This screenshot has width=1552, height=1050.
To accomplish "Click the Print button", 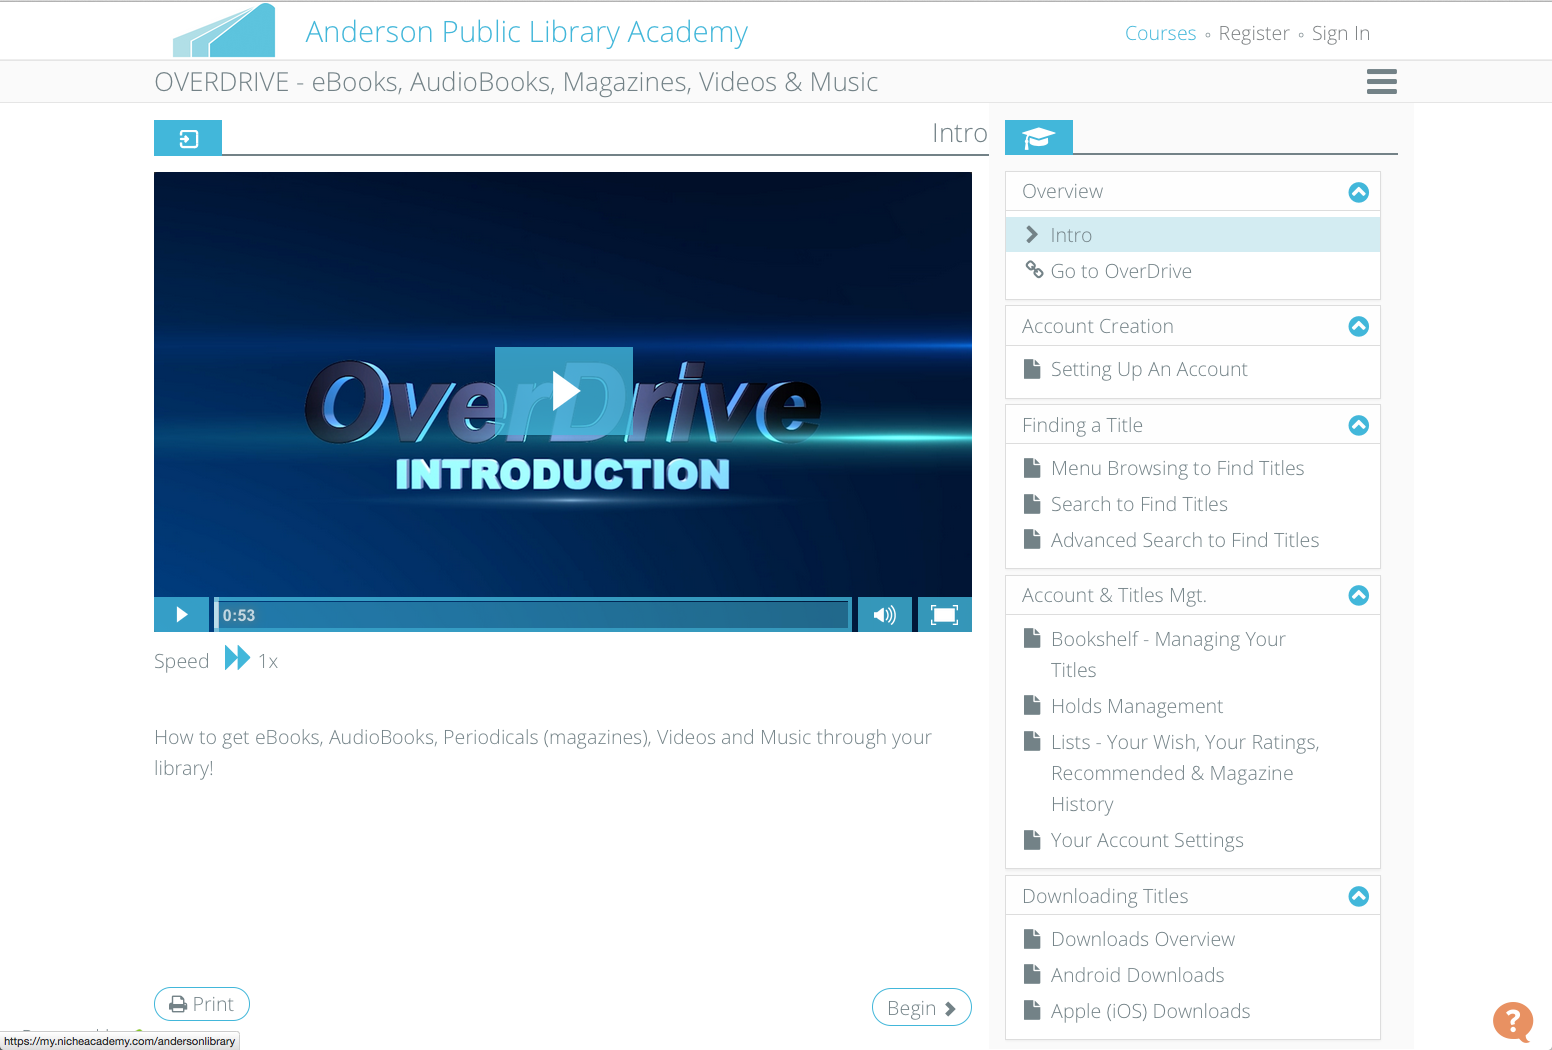I will 202,1004.
